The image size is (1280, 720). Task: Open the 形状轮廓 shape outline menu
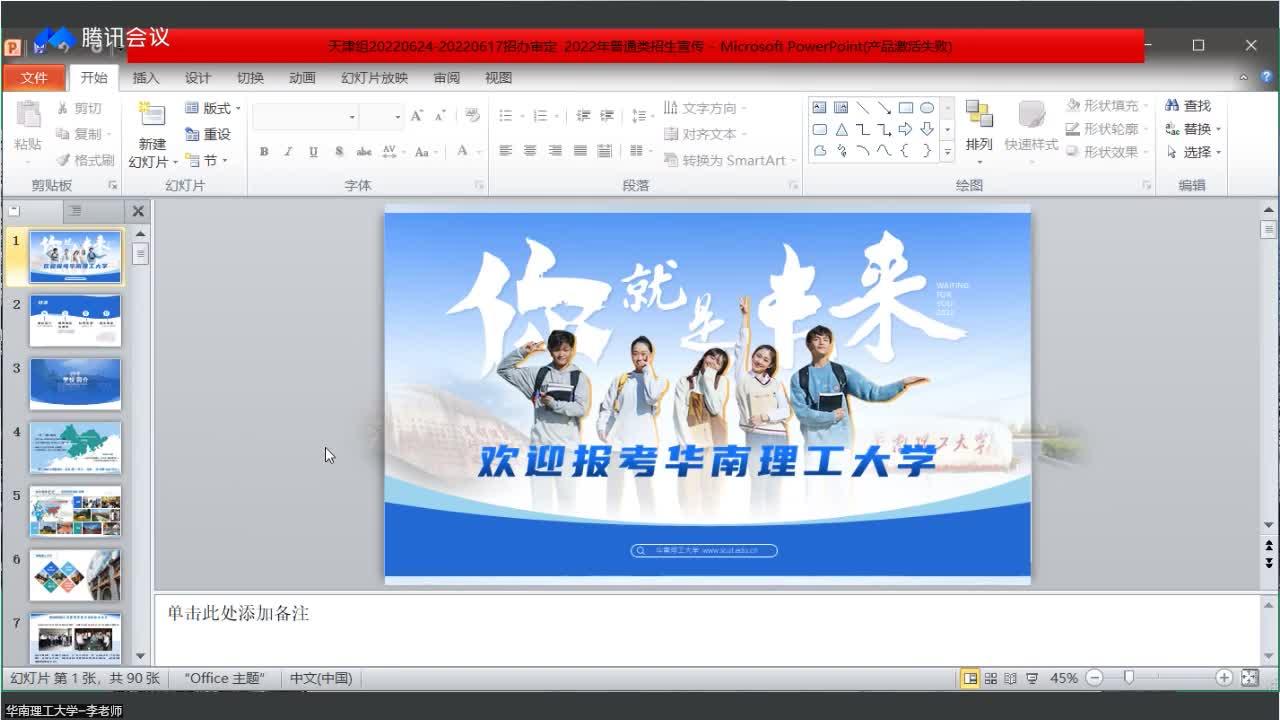[x=1105, y=129]
